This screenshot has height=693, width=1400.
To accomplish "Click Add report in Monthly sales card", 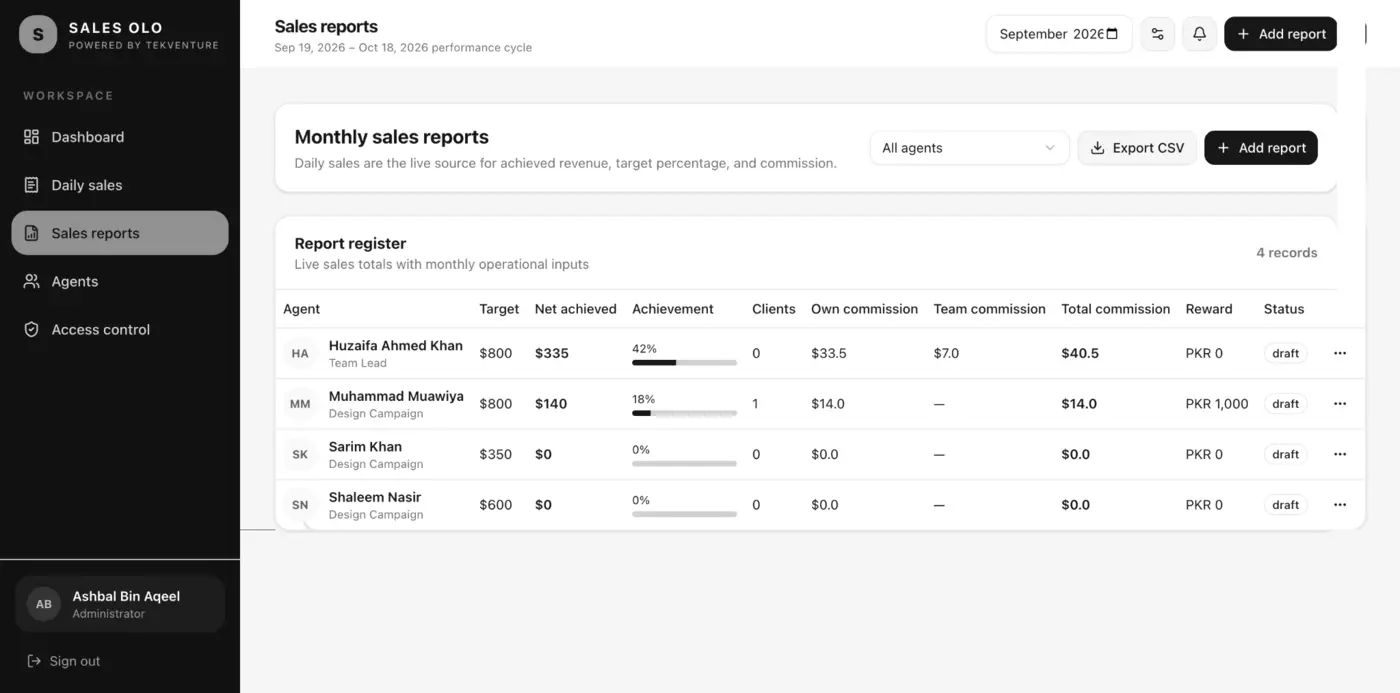I will (1261, 148).
